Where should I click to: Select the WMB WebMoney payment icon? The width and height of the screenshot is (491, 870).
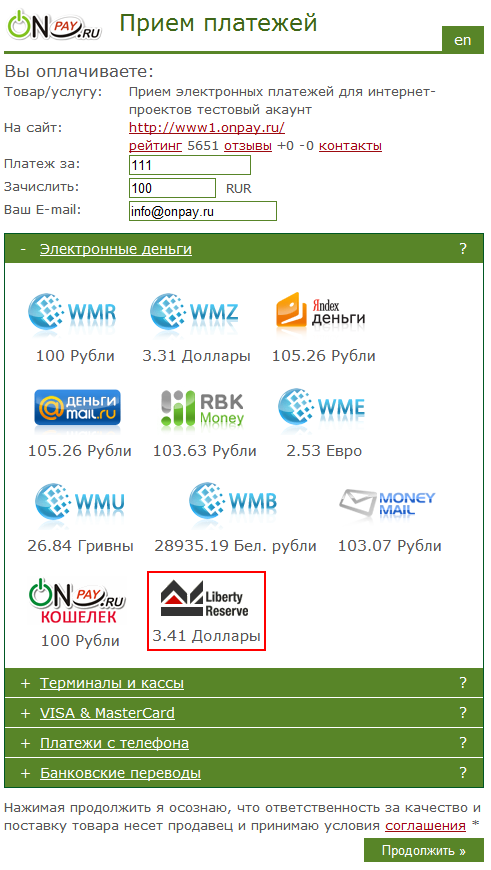(x=233, y=503)
